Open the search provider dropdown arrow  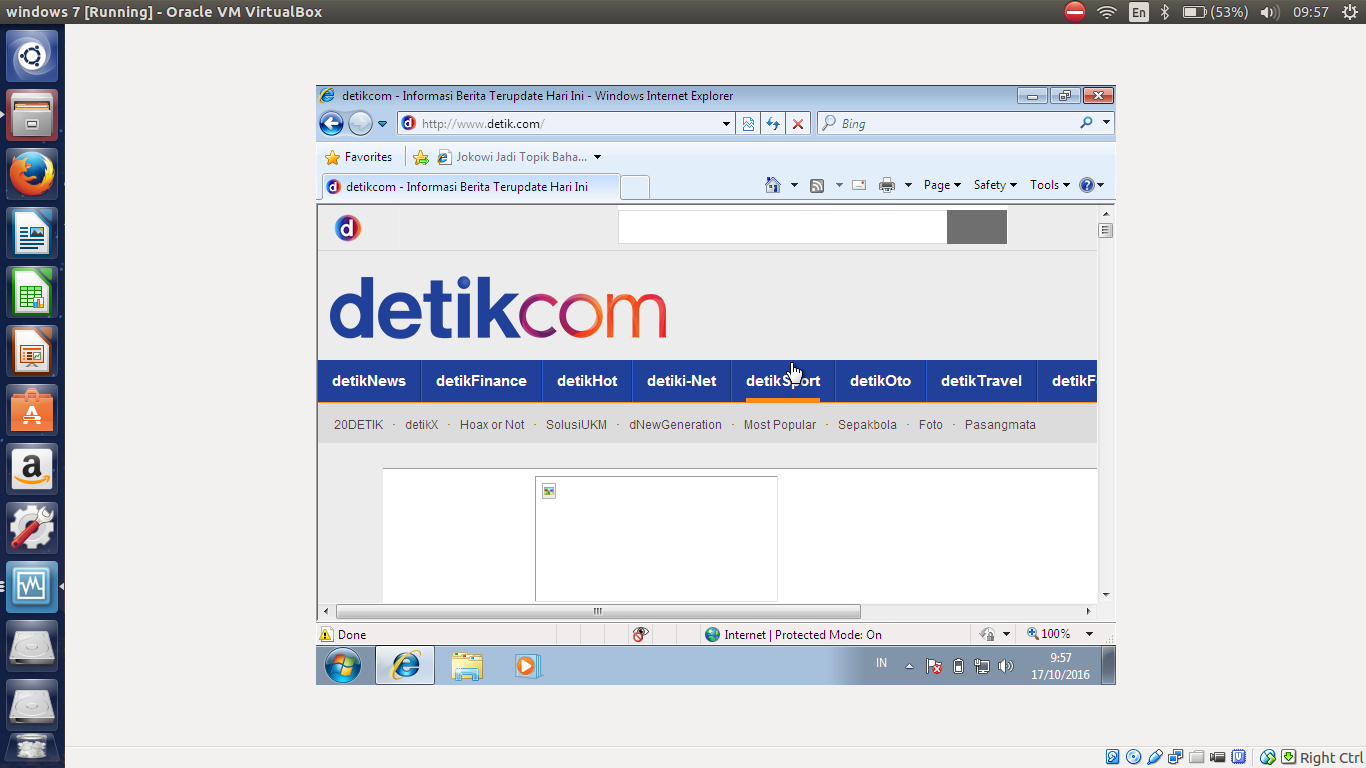coord(1106,123)
